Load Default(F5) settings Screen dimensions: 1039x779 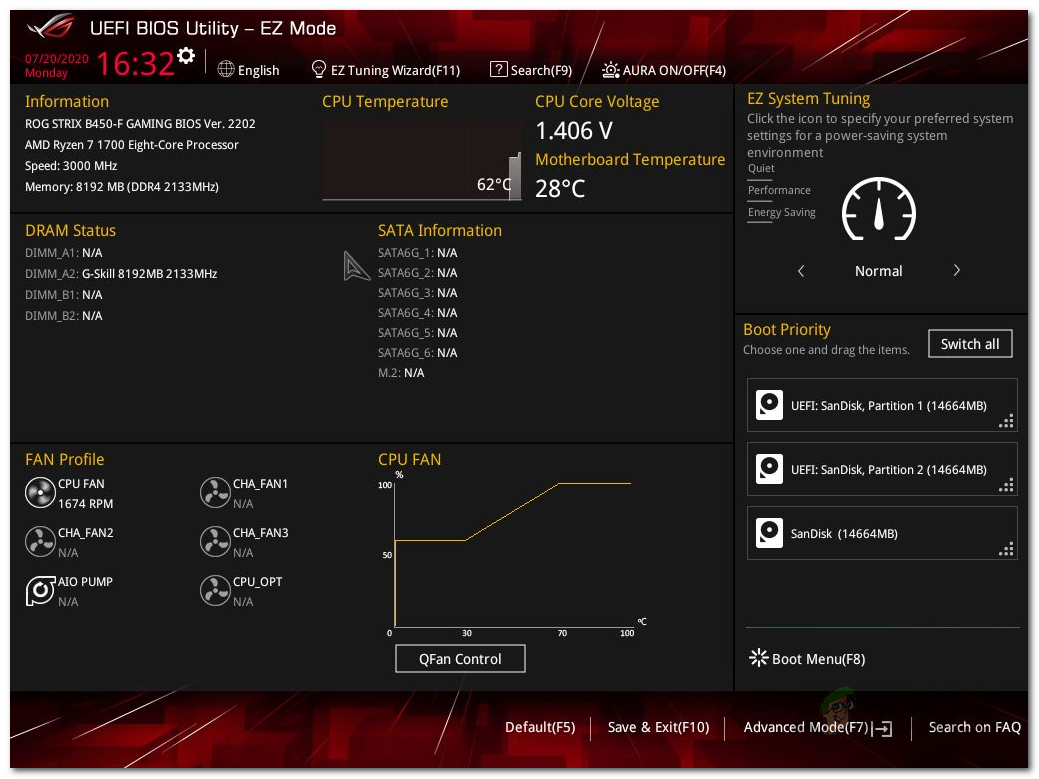tap(540, 727)
